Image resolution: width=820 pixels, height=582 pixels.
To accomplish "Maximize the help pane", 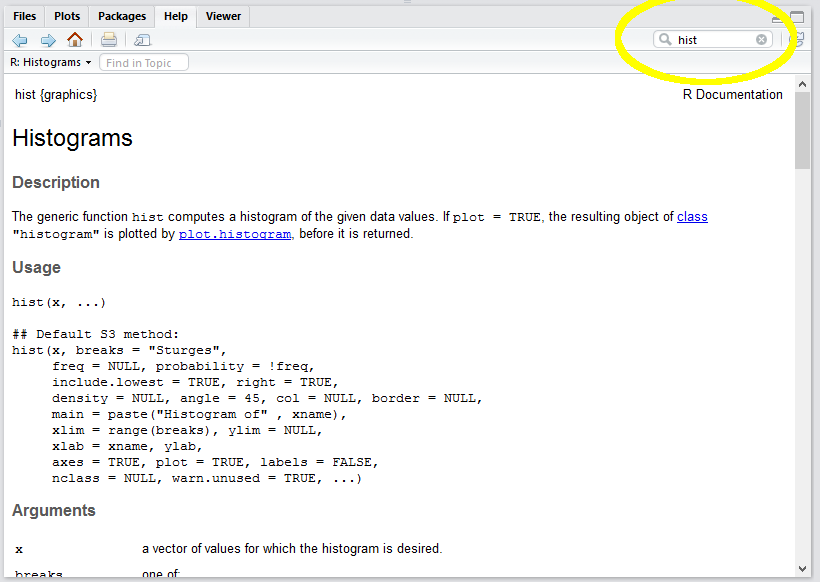I will 797,17.
